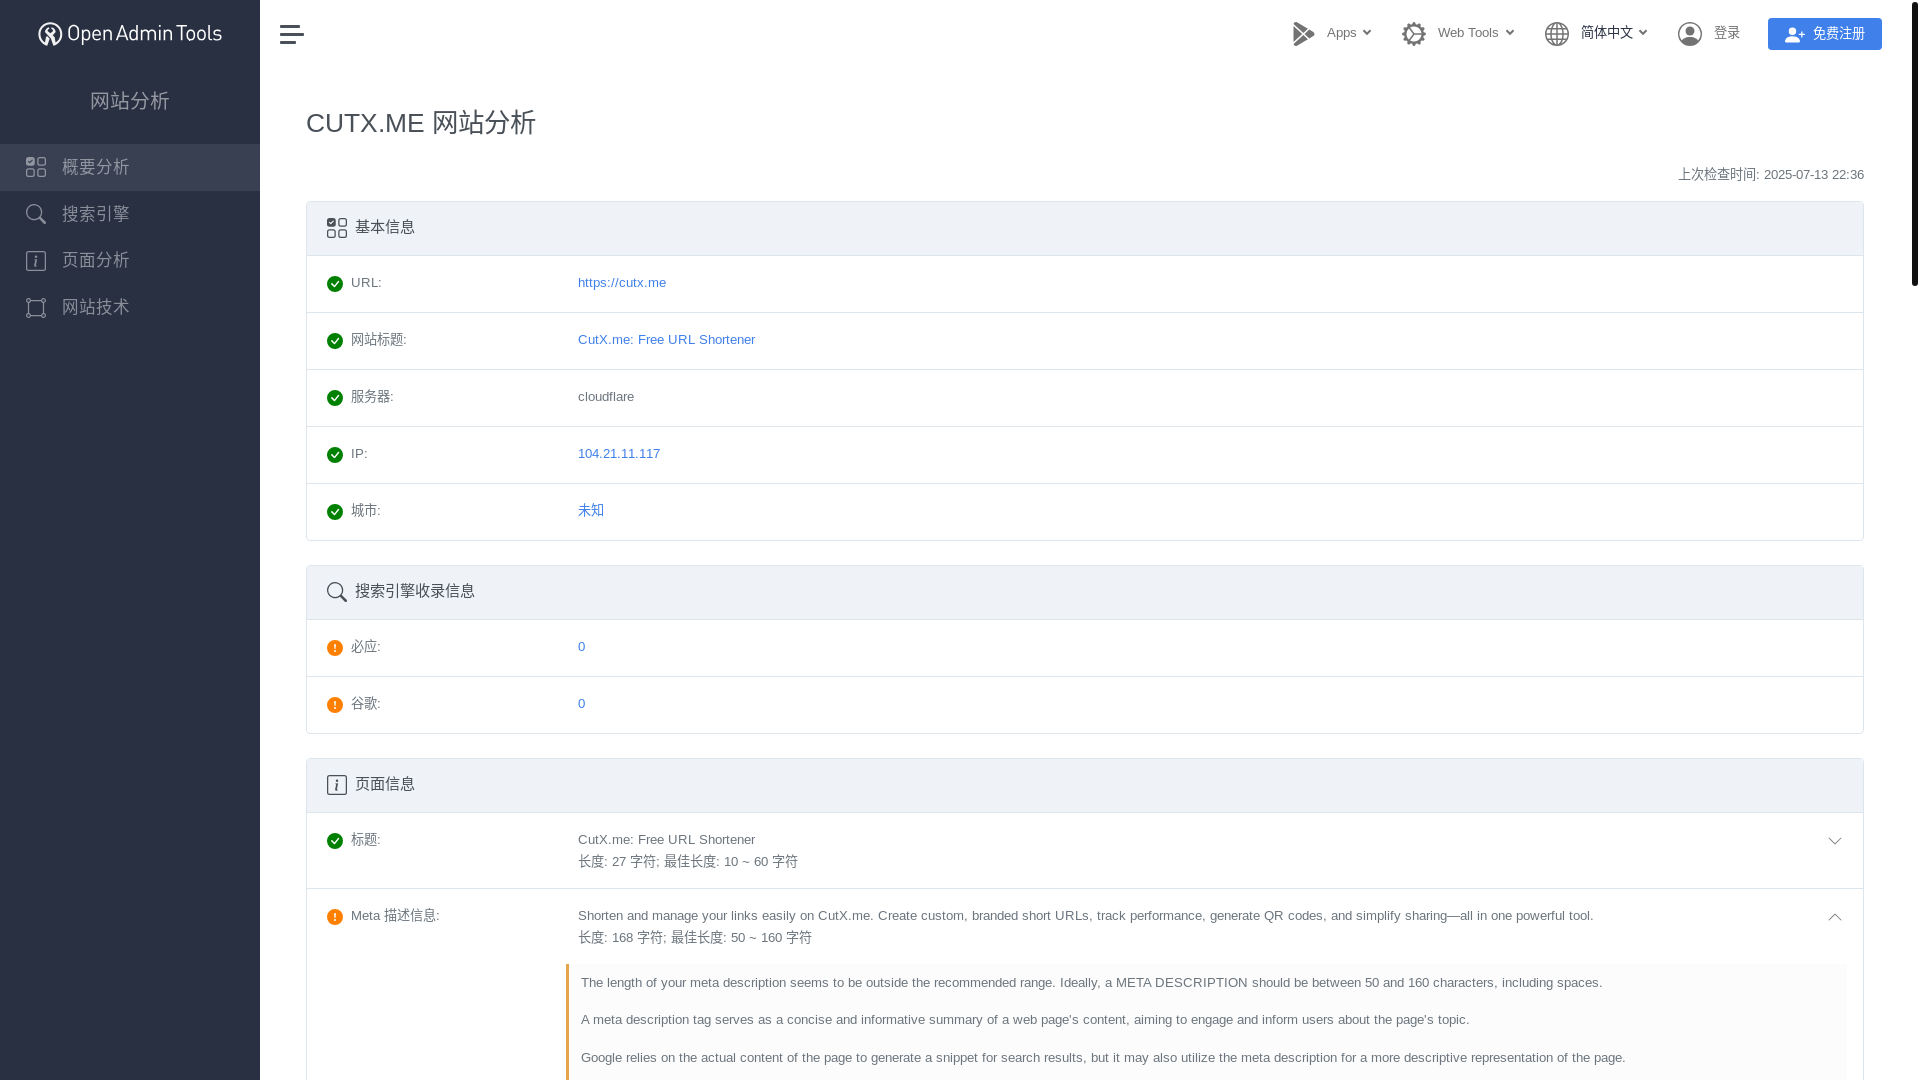Click green check icon beside IP
This screenshot has width=1920, height=1080.
tap(335, 455)
